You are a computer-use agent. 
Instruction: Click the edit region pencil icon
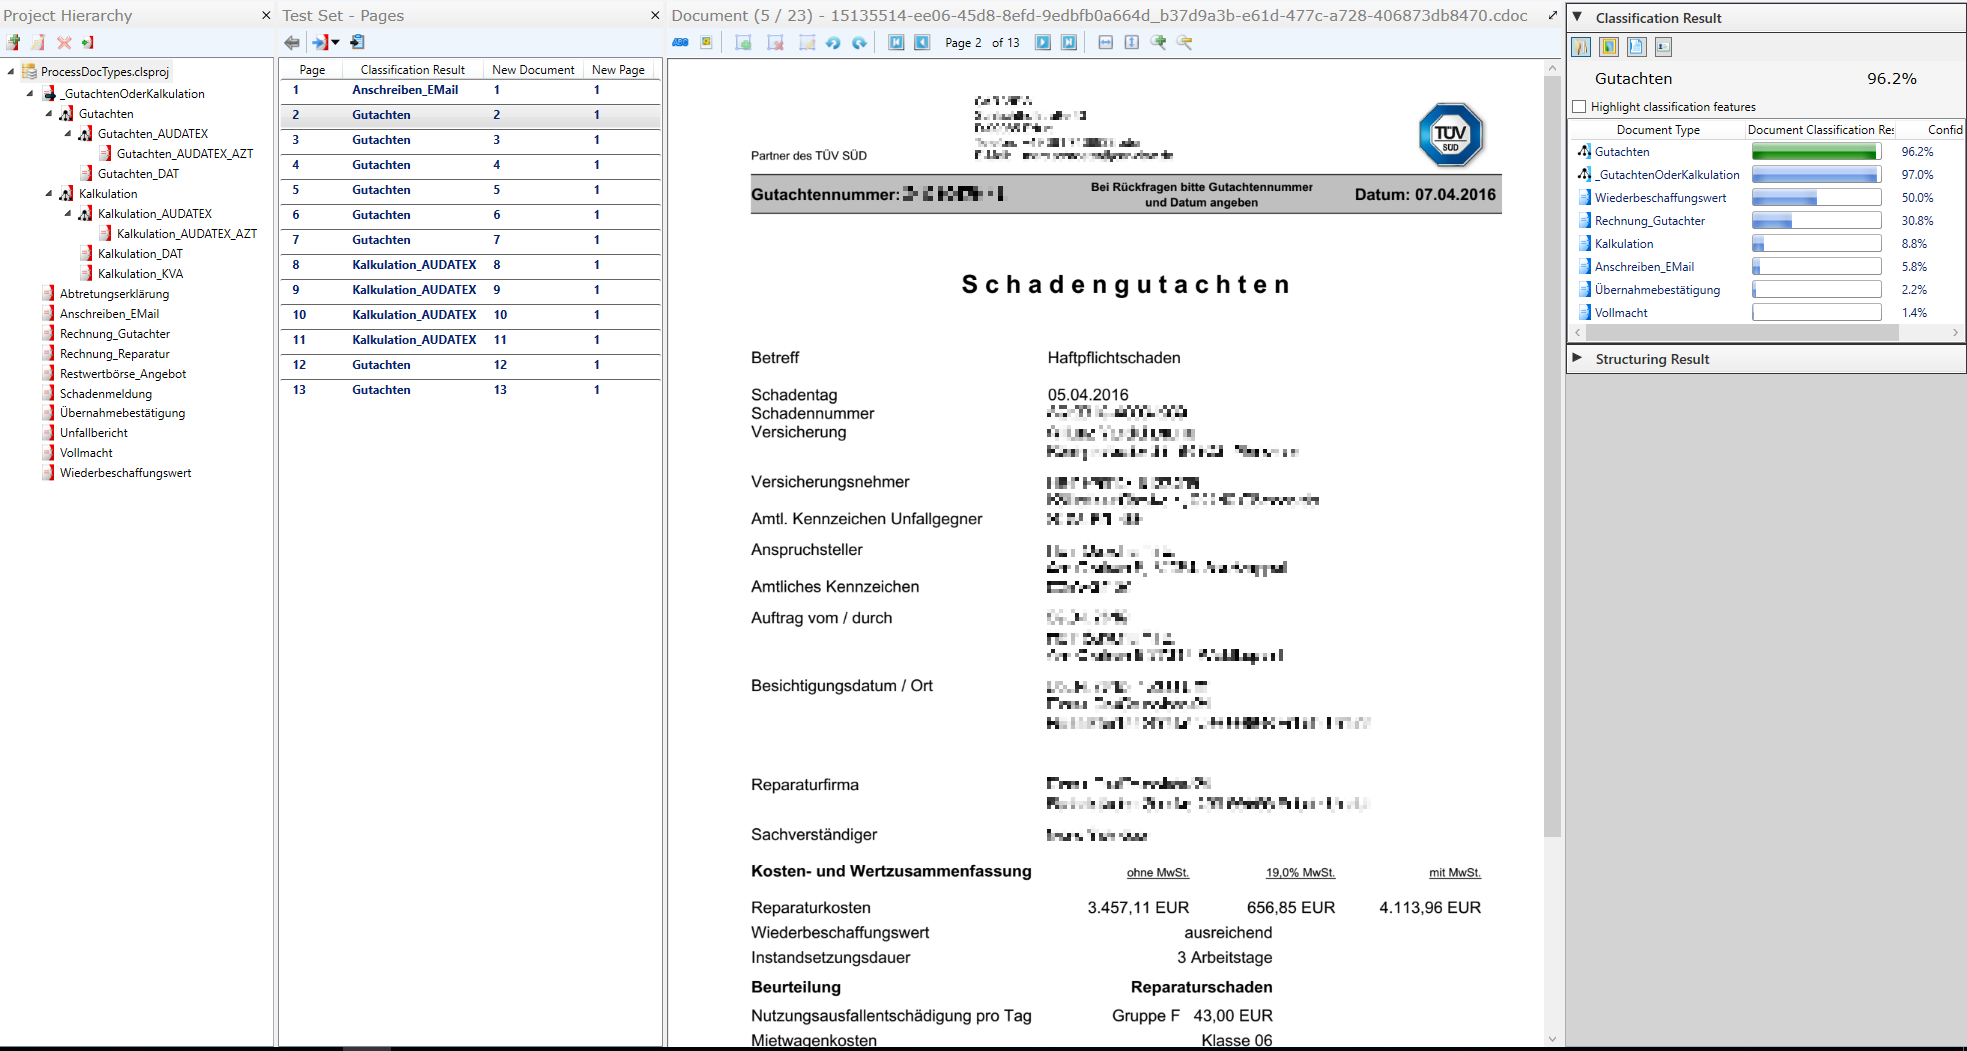(807, 42)
